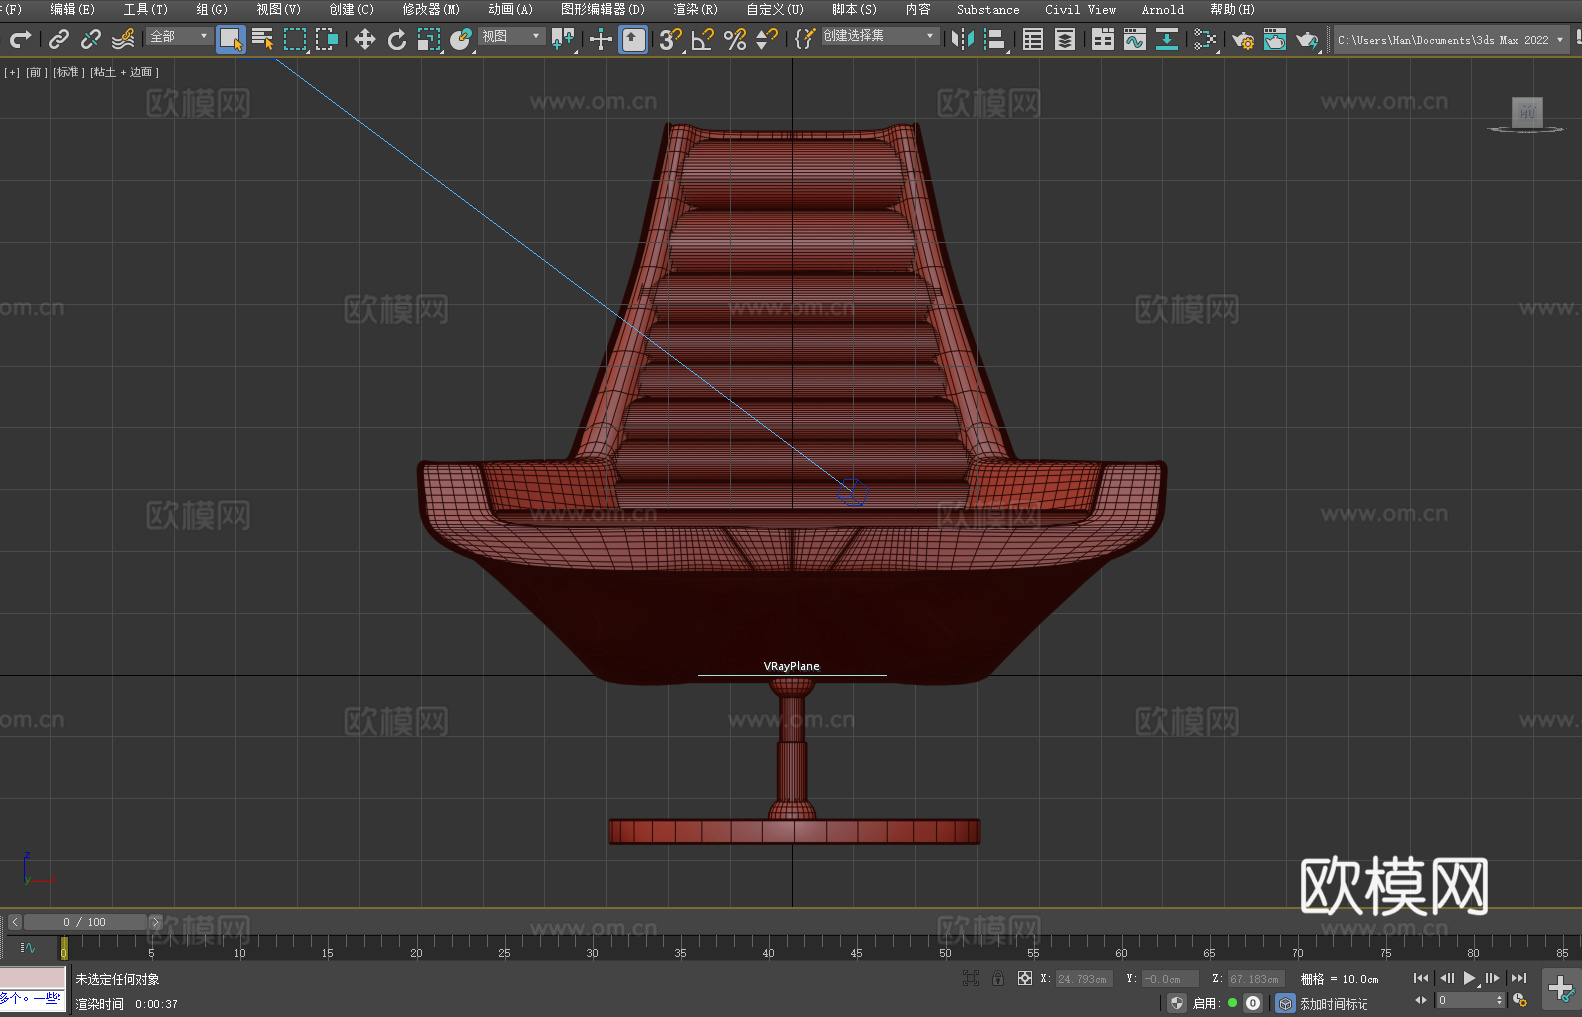Open Select by Name list
The image size is (1582, 1017).
point(263,39)
